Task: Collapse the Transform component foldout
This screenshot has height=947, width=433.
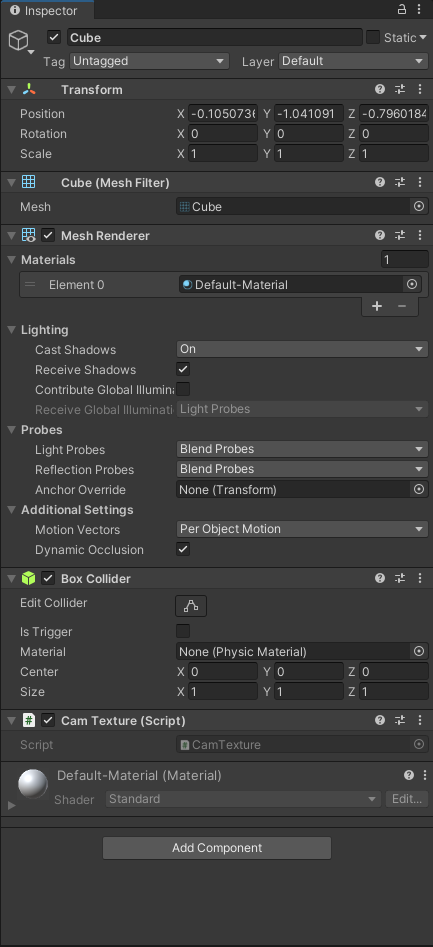Action: (x=11, y=89)
